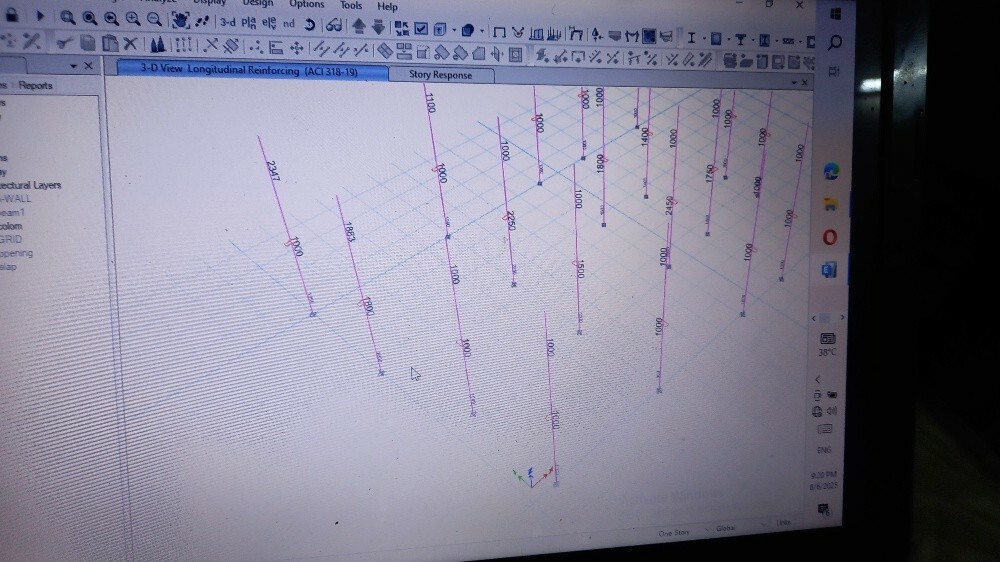Click the Units button in status bar
The width and height of the screenshot is (1000, 562).
coord(784,522)
